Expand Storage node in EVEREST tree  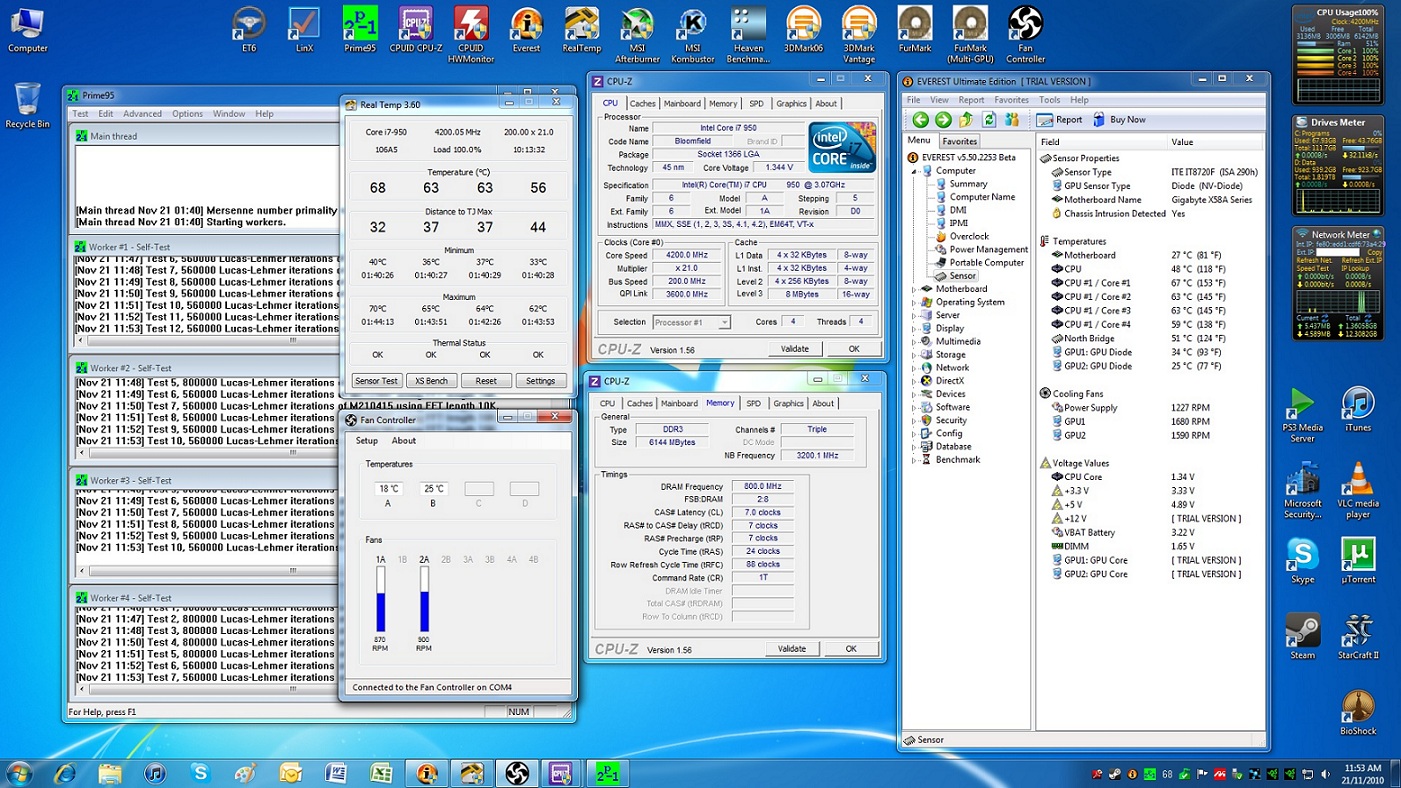[x=914, y=354]
